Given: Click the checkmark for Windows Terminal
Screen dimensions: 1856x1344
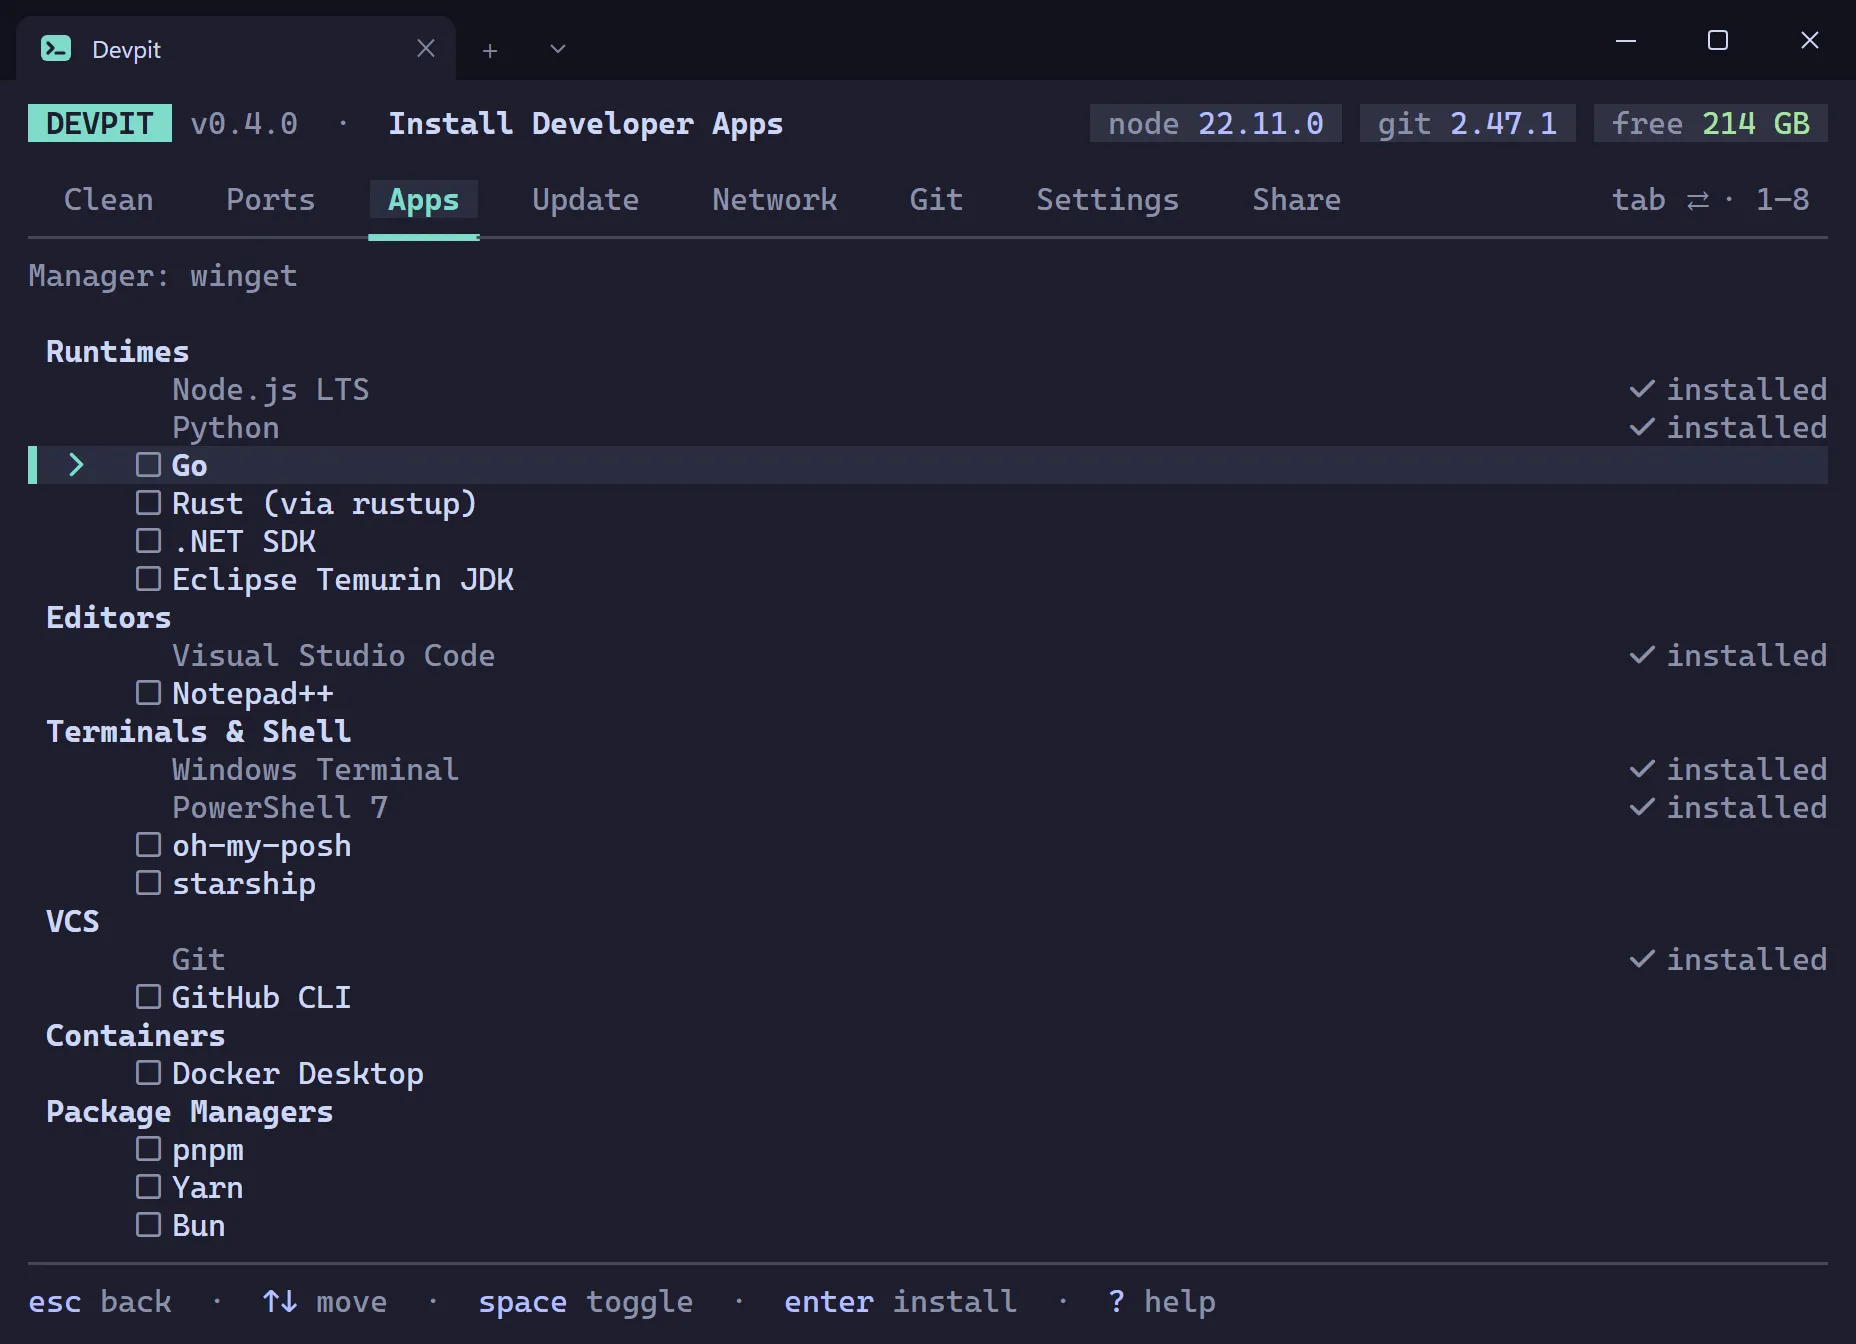Looking at the screenshot, I should point(1642,769).
